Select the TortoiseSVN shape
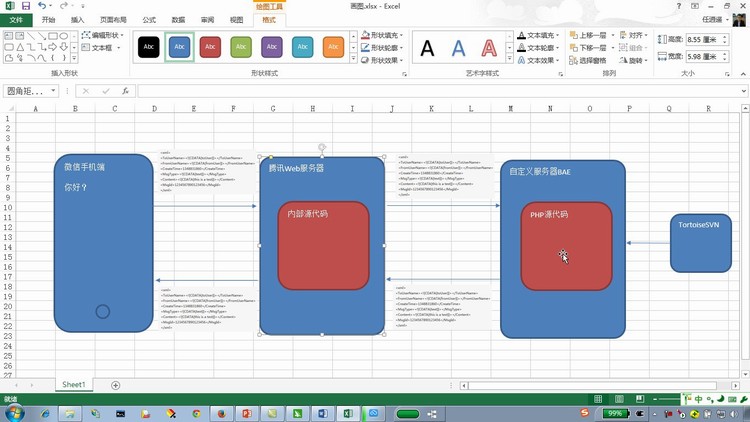750x422 pixels. 701,243
